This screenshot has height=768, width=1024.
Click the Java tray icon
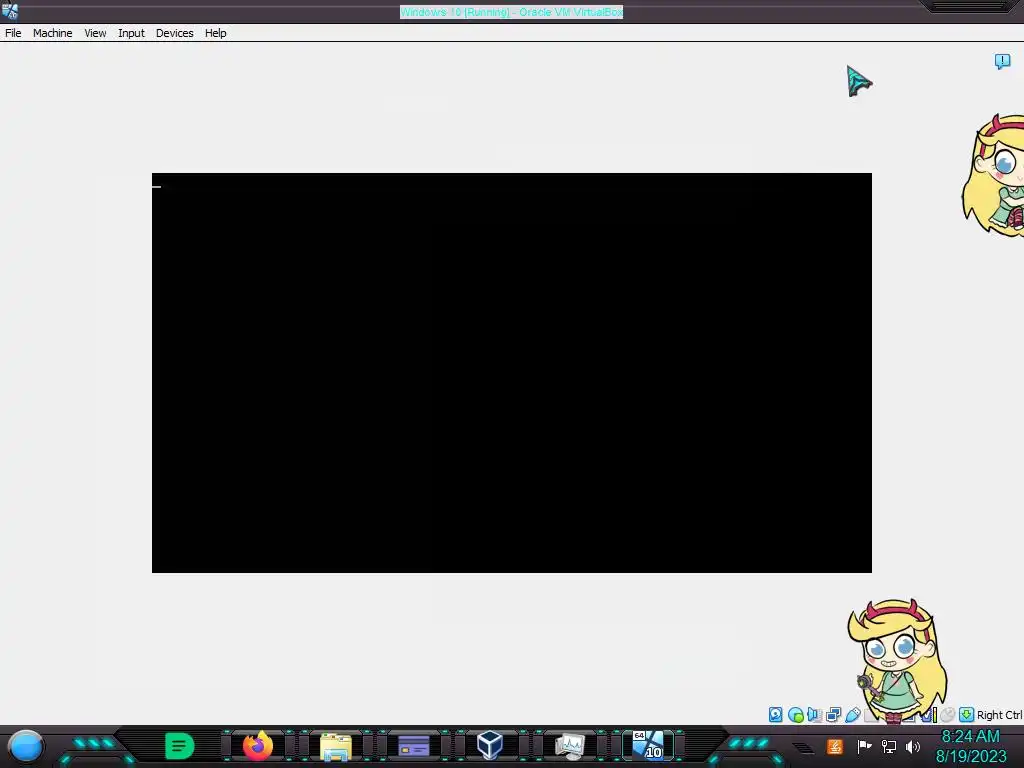[x=835, y=746]
